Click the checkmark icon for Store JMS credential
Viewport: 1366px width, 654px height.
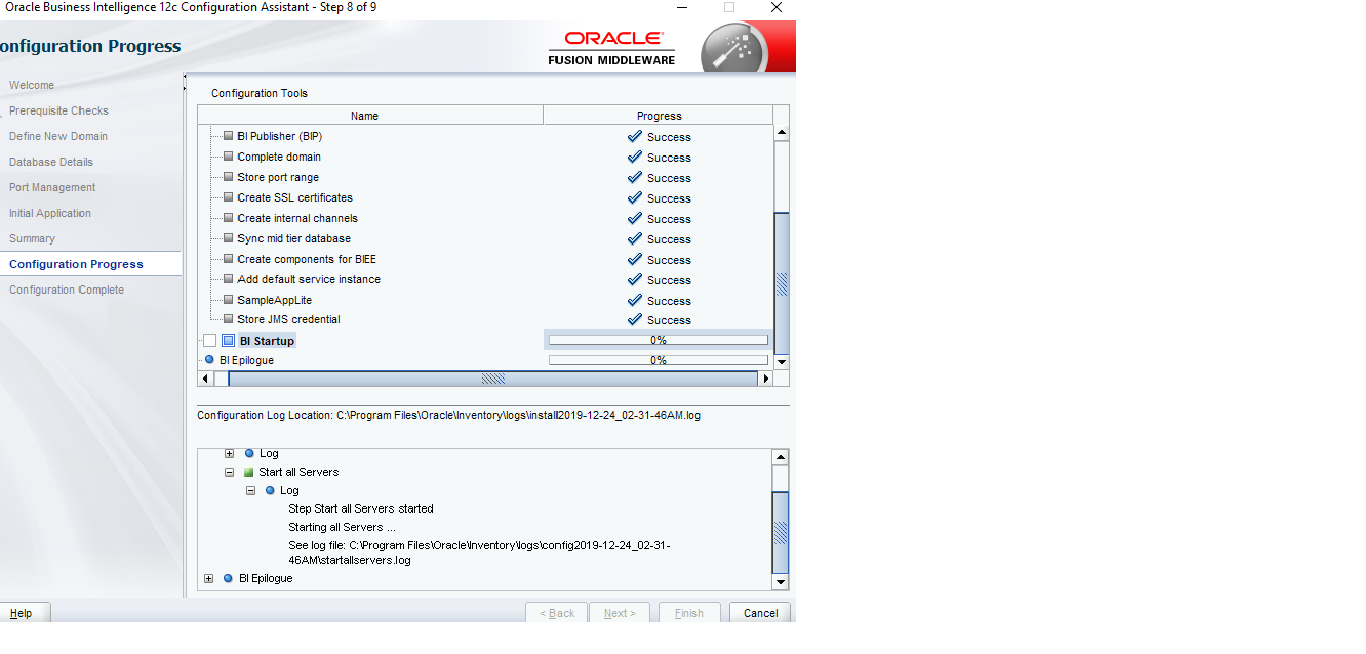[x=634, y=320]
